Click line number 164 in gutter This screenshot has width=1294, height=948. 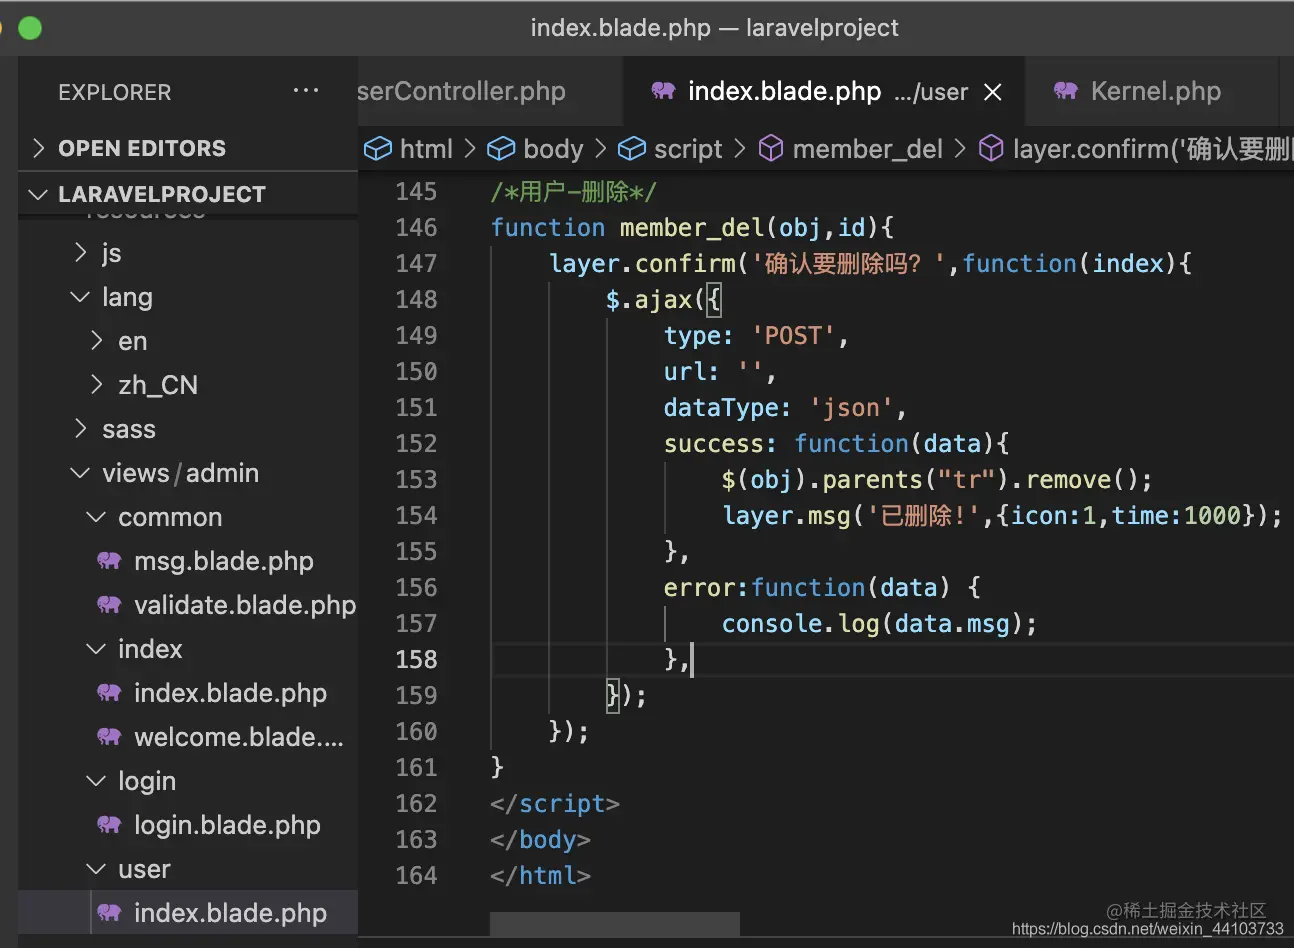416,875
